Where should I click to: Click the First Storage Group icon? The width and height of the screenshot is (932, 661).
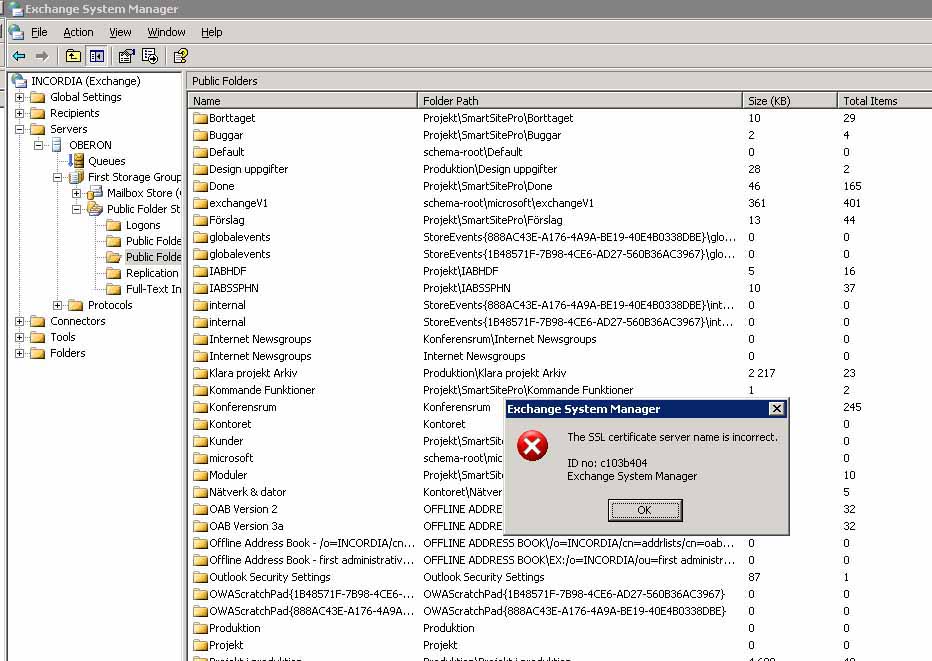pos(76,177)
